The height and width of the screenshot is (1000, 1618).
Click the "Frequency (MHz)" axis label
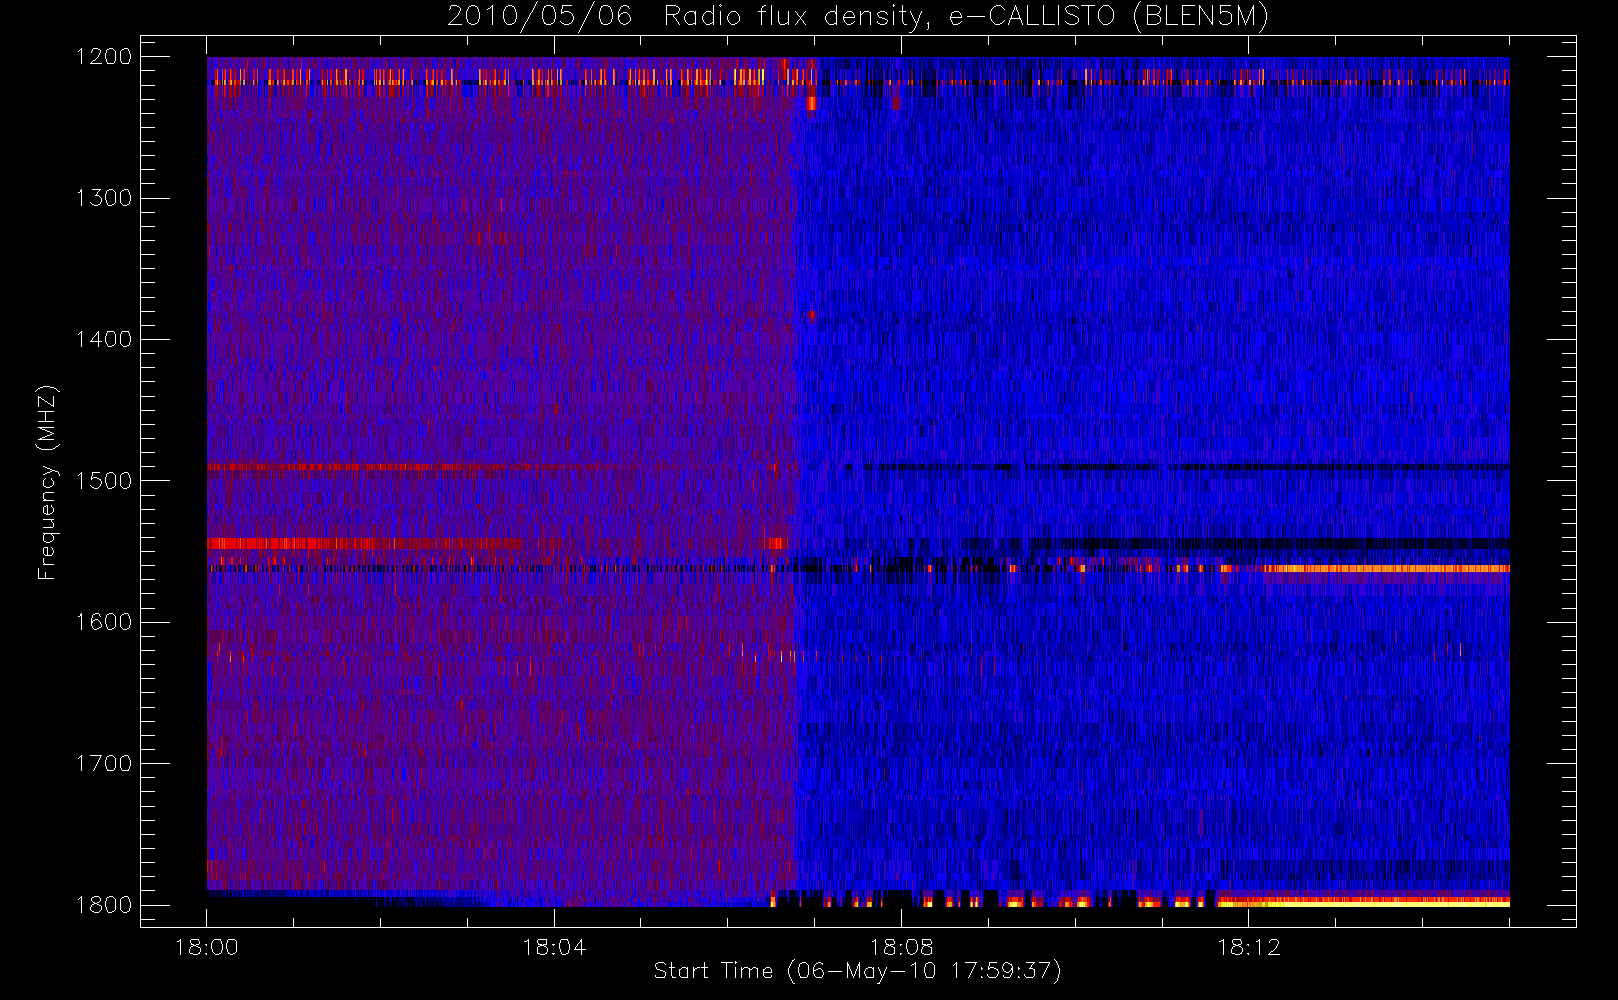pyautogui.click(x=46, y=482)
